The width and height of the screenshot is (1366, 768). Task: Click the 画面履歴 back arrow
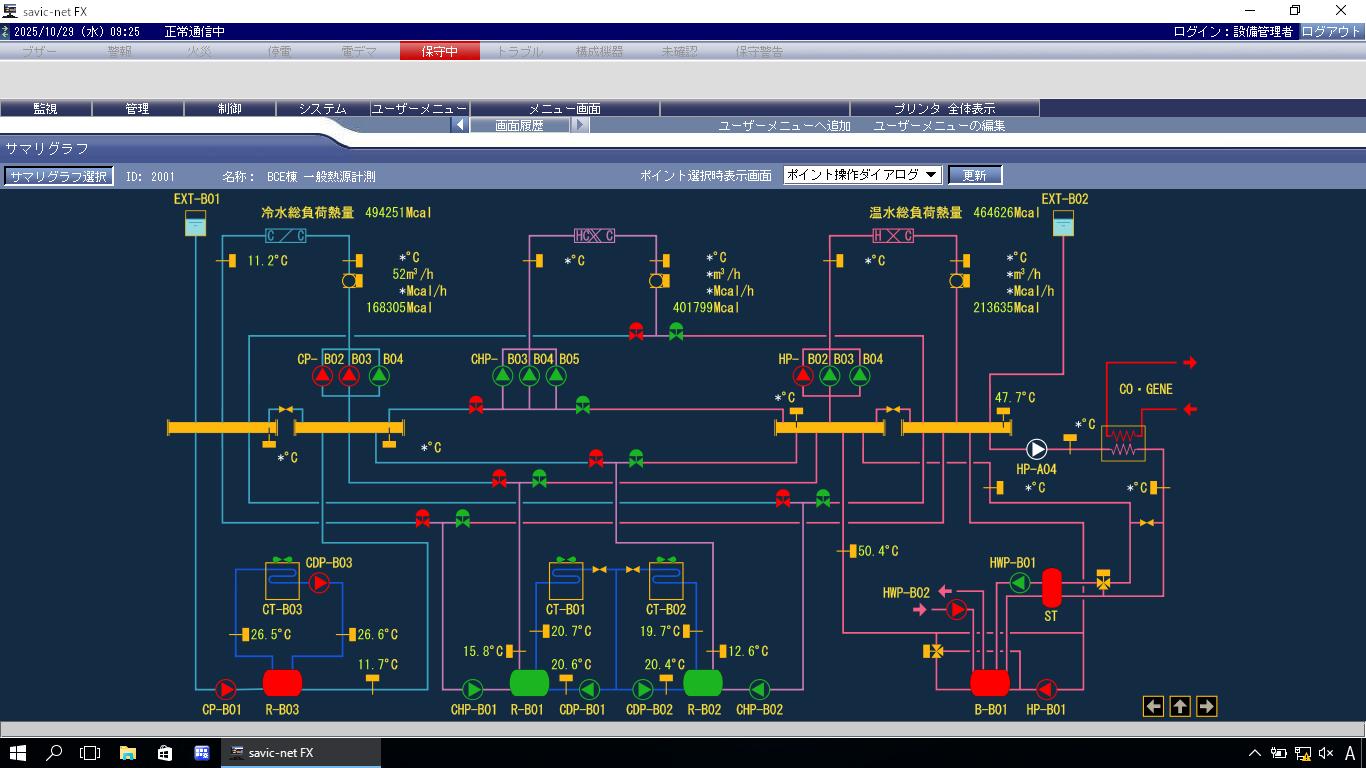tap(459, 126)
